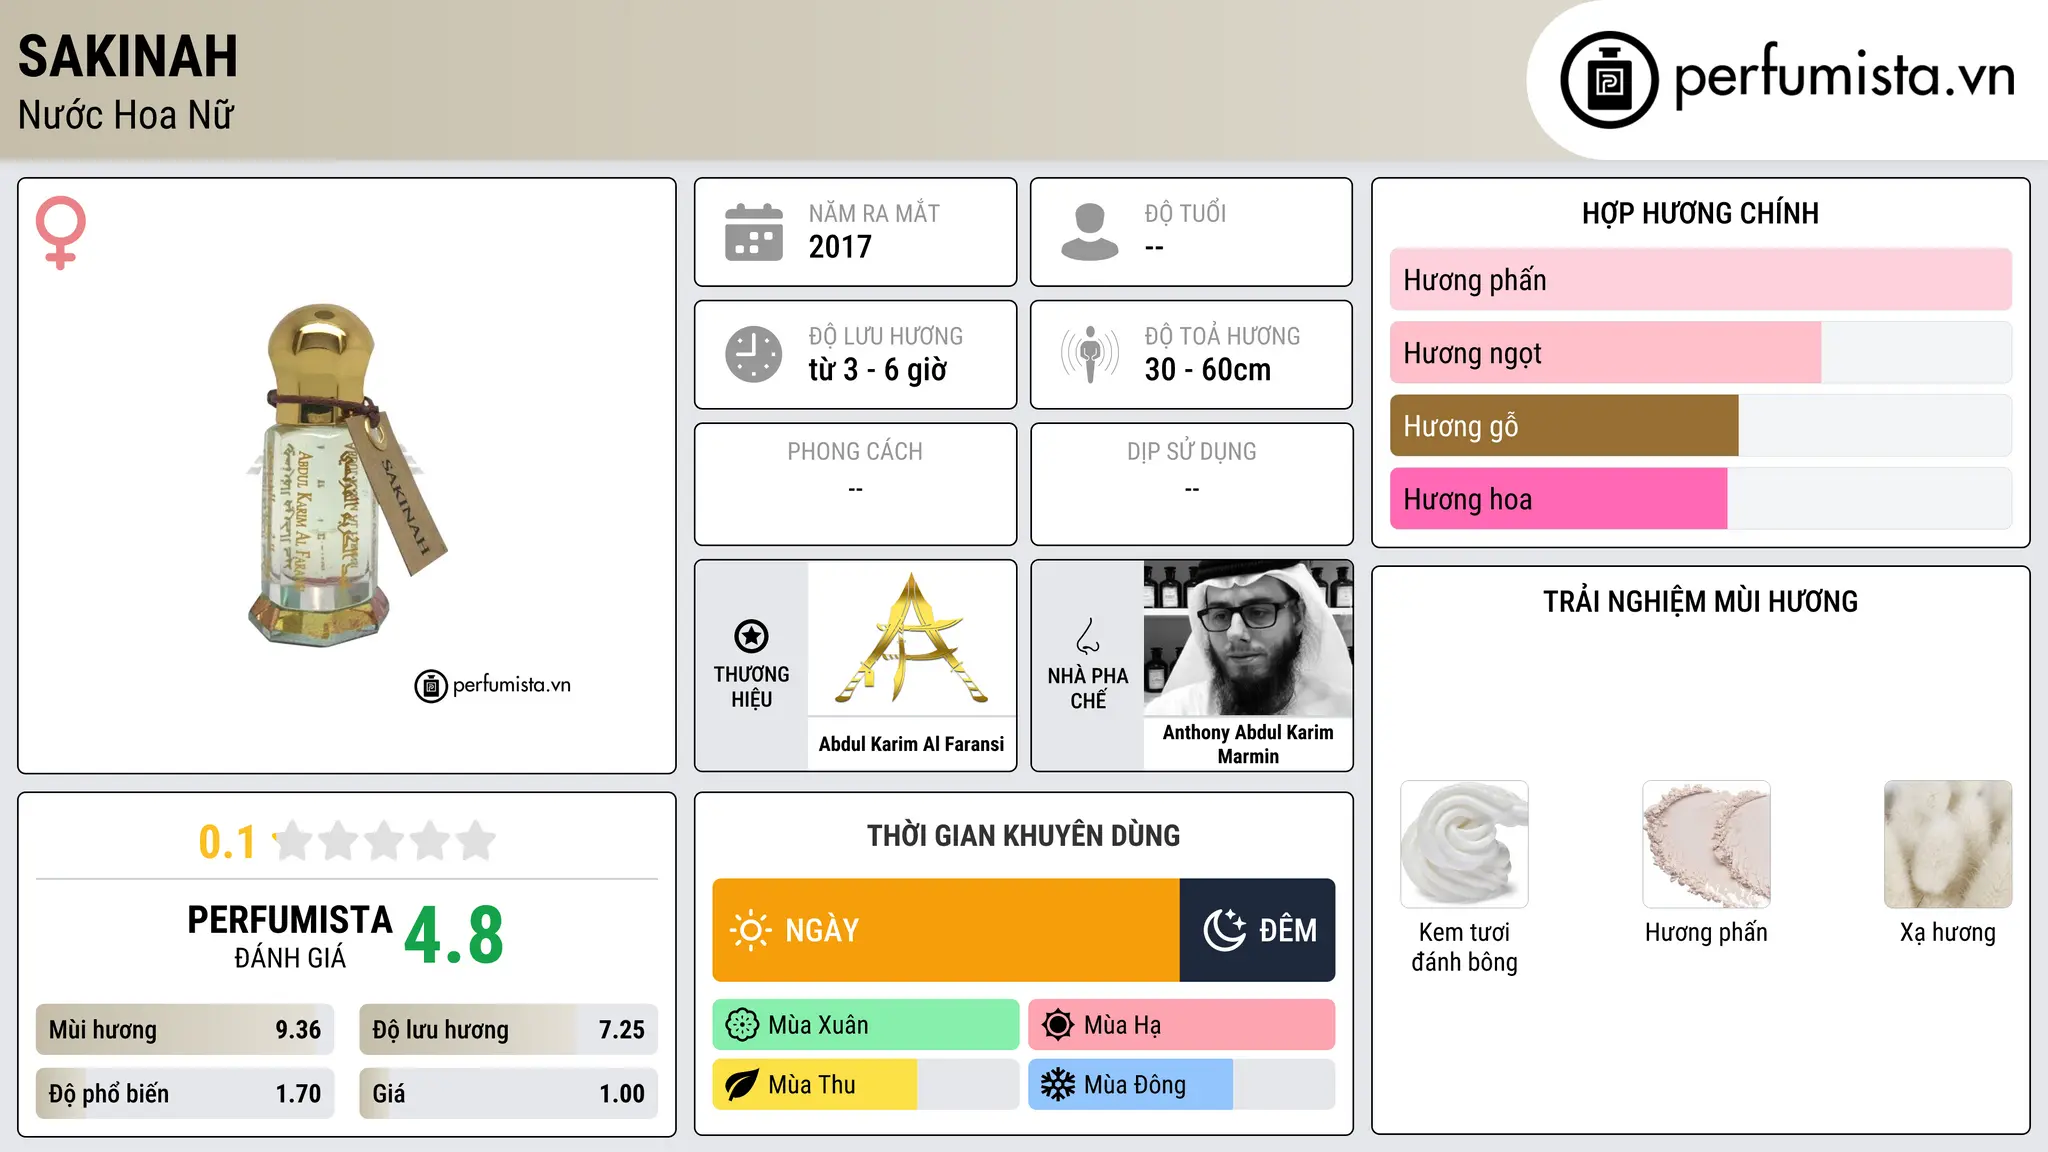Viewport: 2048px width, 1152px height.
Task: Click the Kem tươi đánh bông caption
Action: (1464, 947)
